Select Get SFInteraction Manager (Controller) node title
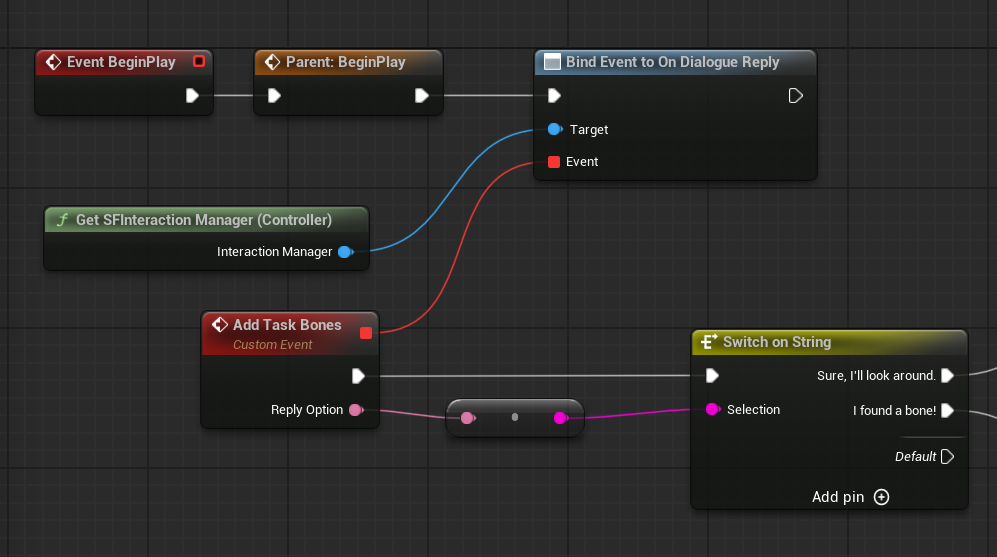This screenshot has height=557, width=997. [x=203, y=219]
